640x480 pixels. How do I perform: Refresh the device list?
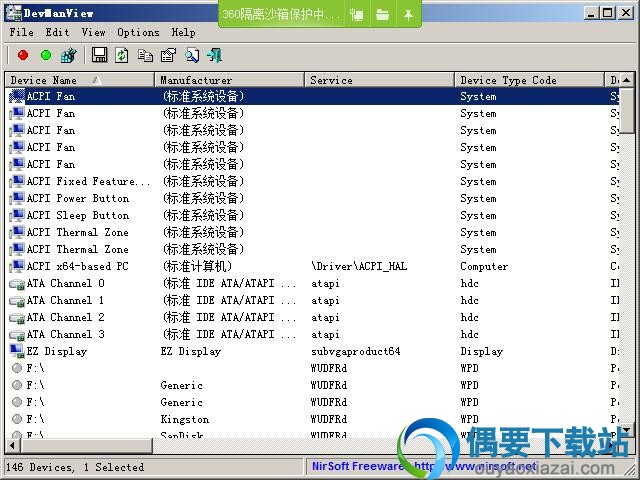122,55
